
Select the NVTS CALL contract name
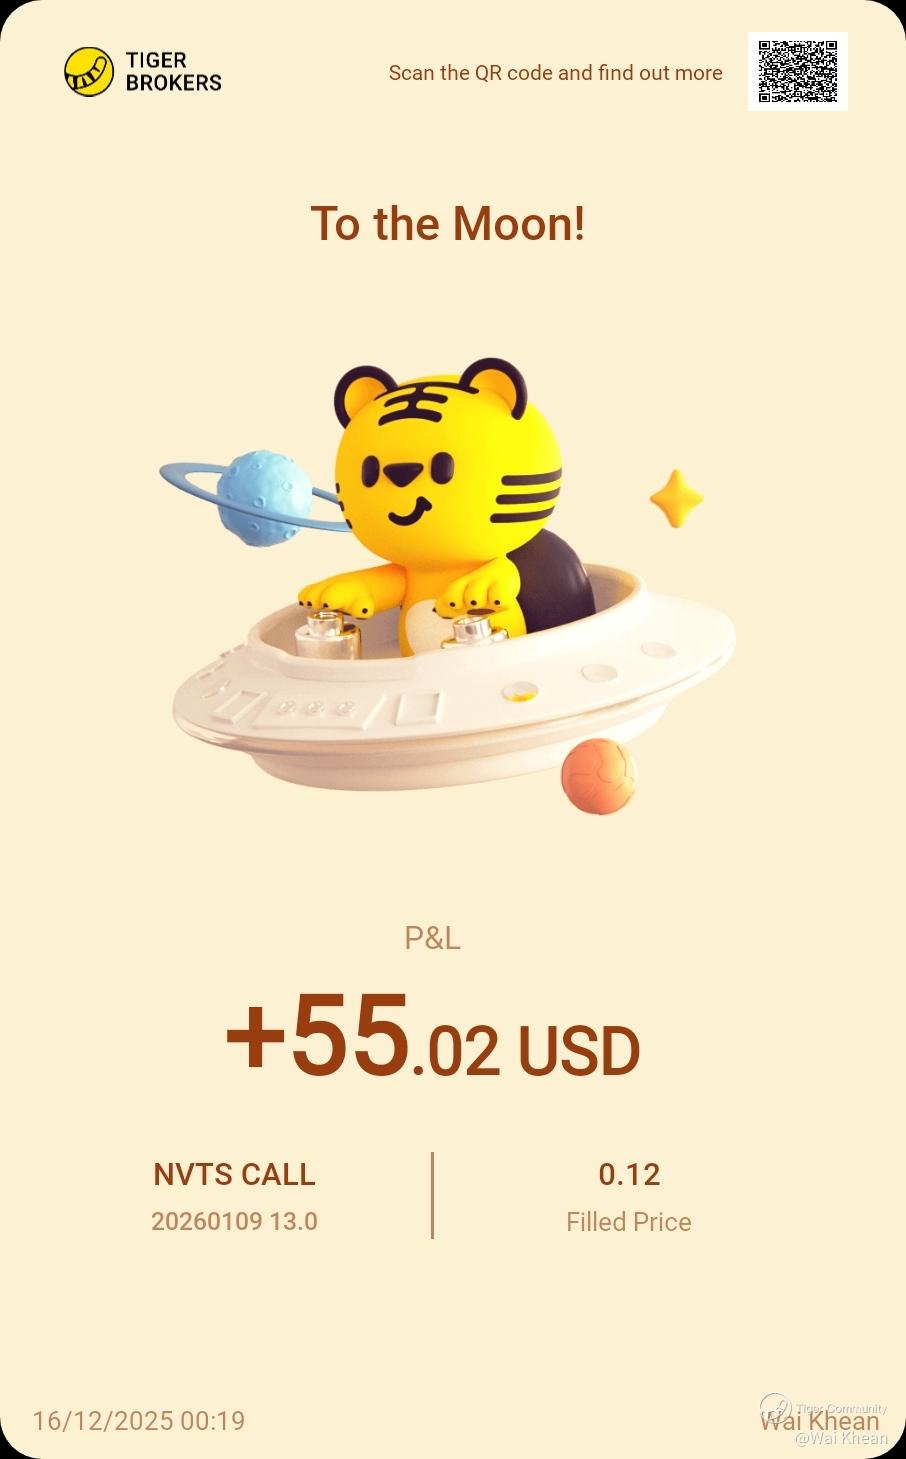click(234, 1174)
